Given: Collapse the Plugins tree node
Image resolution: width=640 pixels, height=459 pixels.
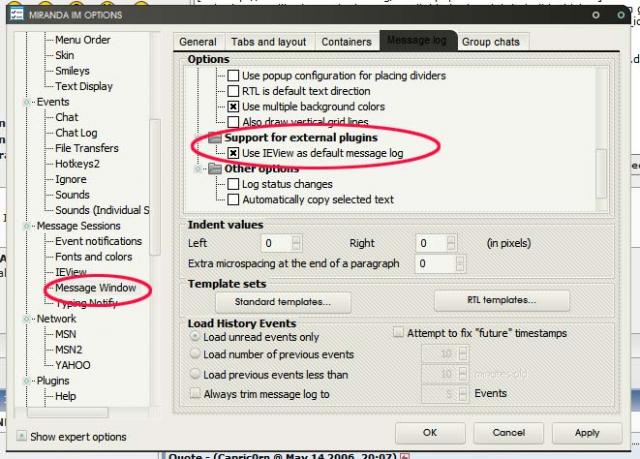Looking at the screenshot, I should tap(27, 381).
